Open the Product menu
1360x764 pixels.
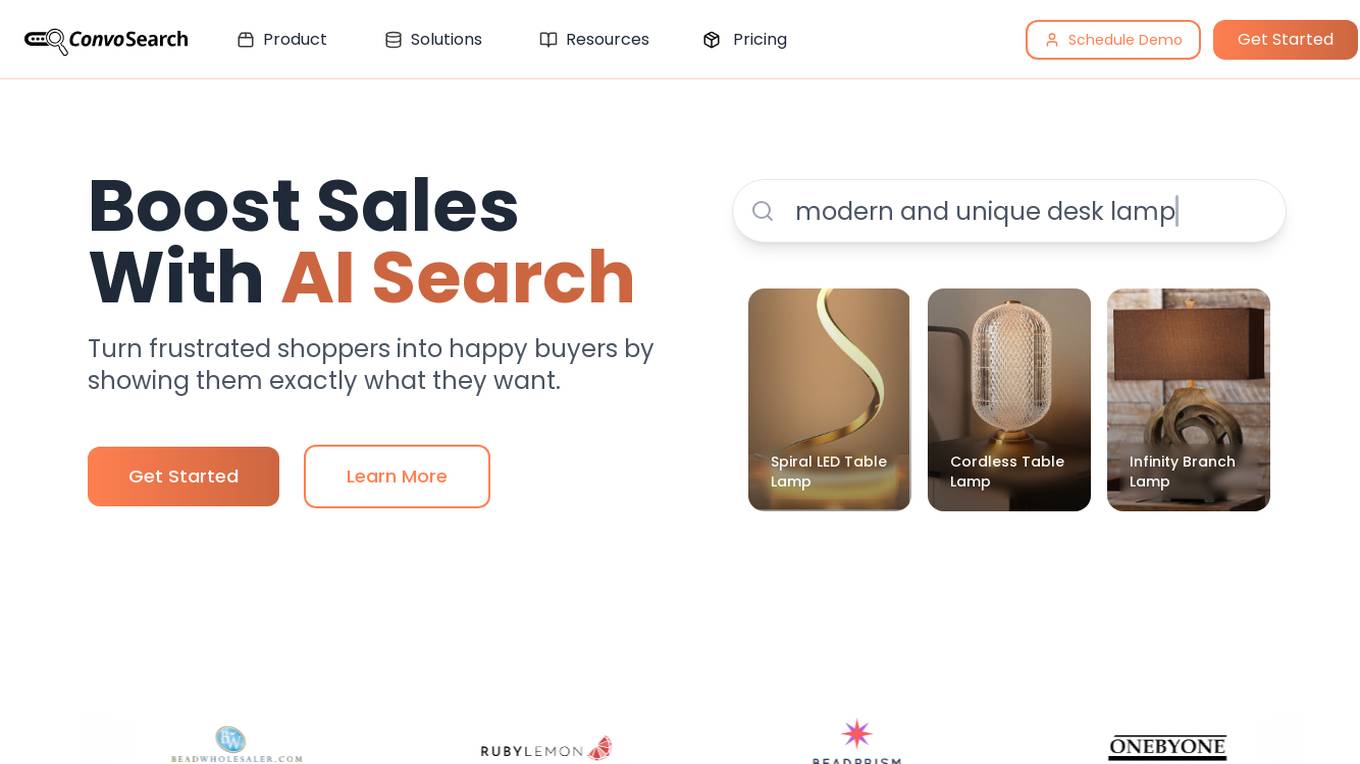[282, 40]
